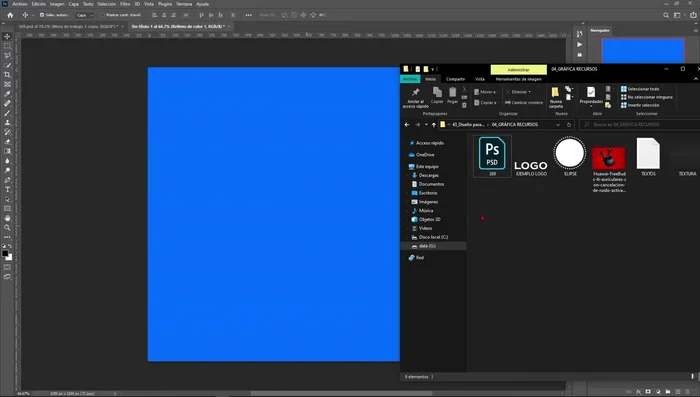
Task: Open more align options three dots
Action: pos(249,15)
